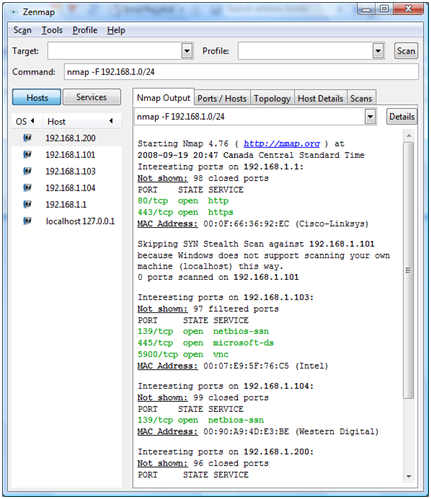Click the 445/tcp open microsoft-ds line

pos(206,343)
